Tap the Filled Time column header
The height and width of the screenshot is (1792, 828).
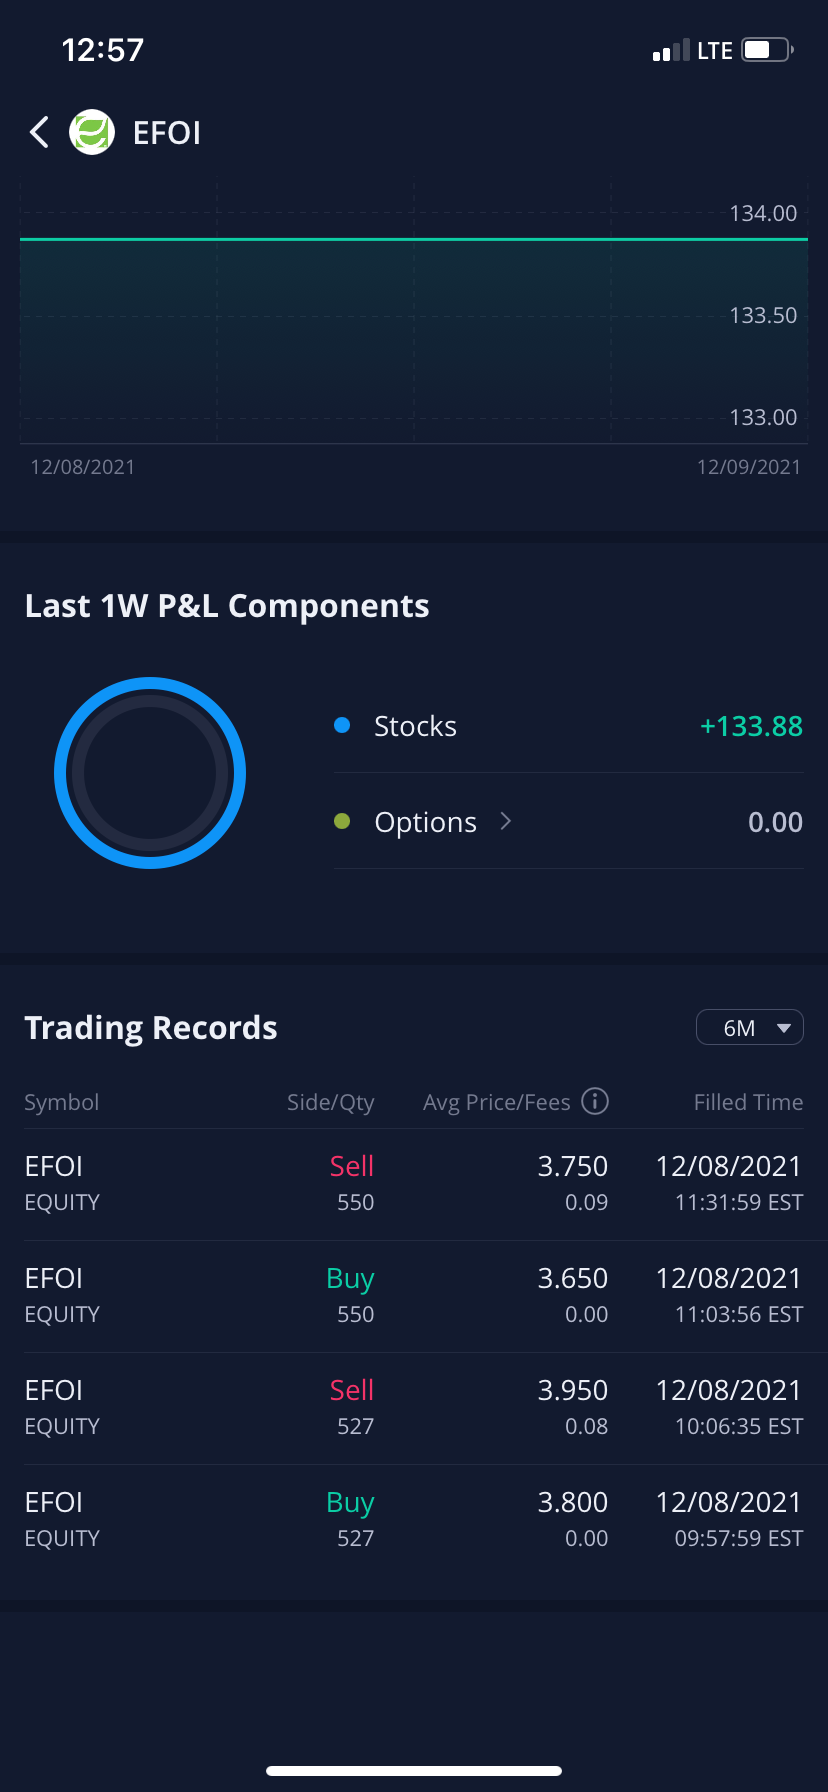tap(748, 1102)
